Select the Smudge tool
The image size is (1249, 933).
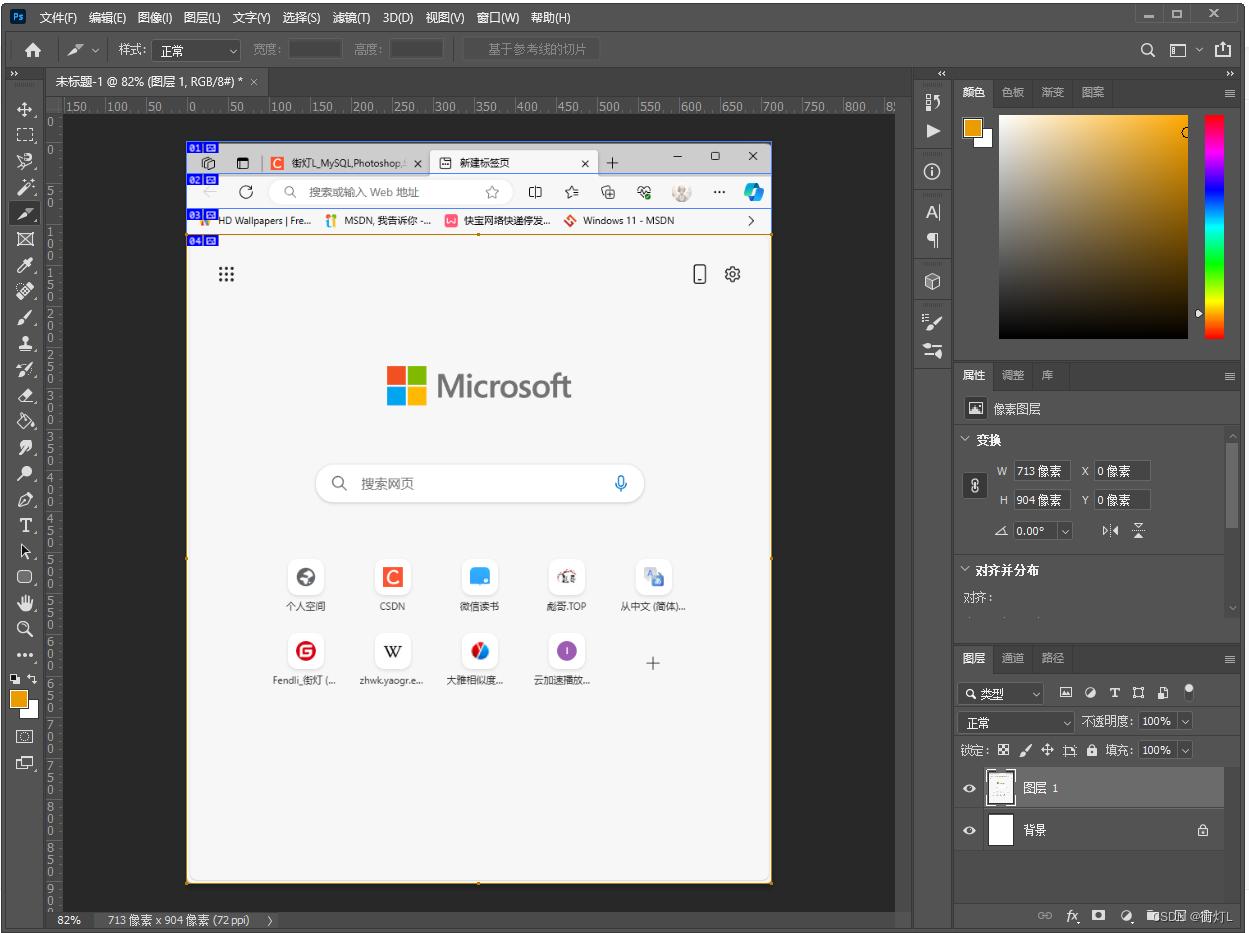(25, 447)
